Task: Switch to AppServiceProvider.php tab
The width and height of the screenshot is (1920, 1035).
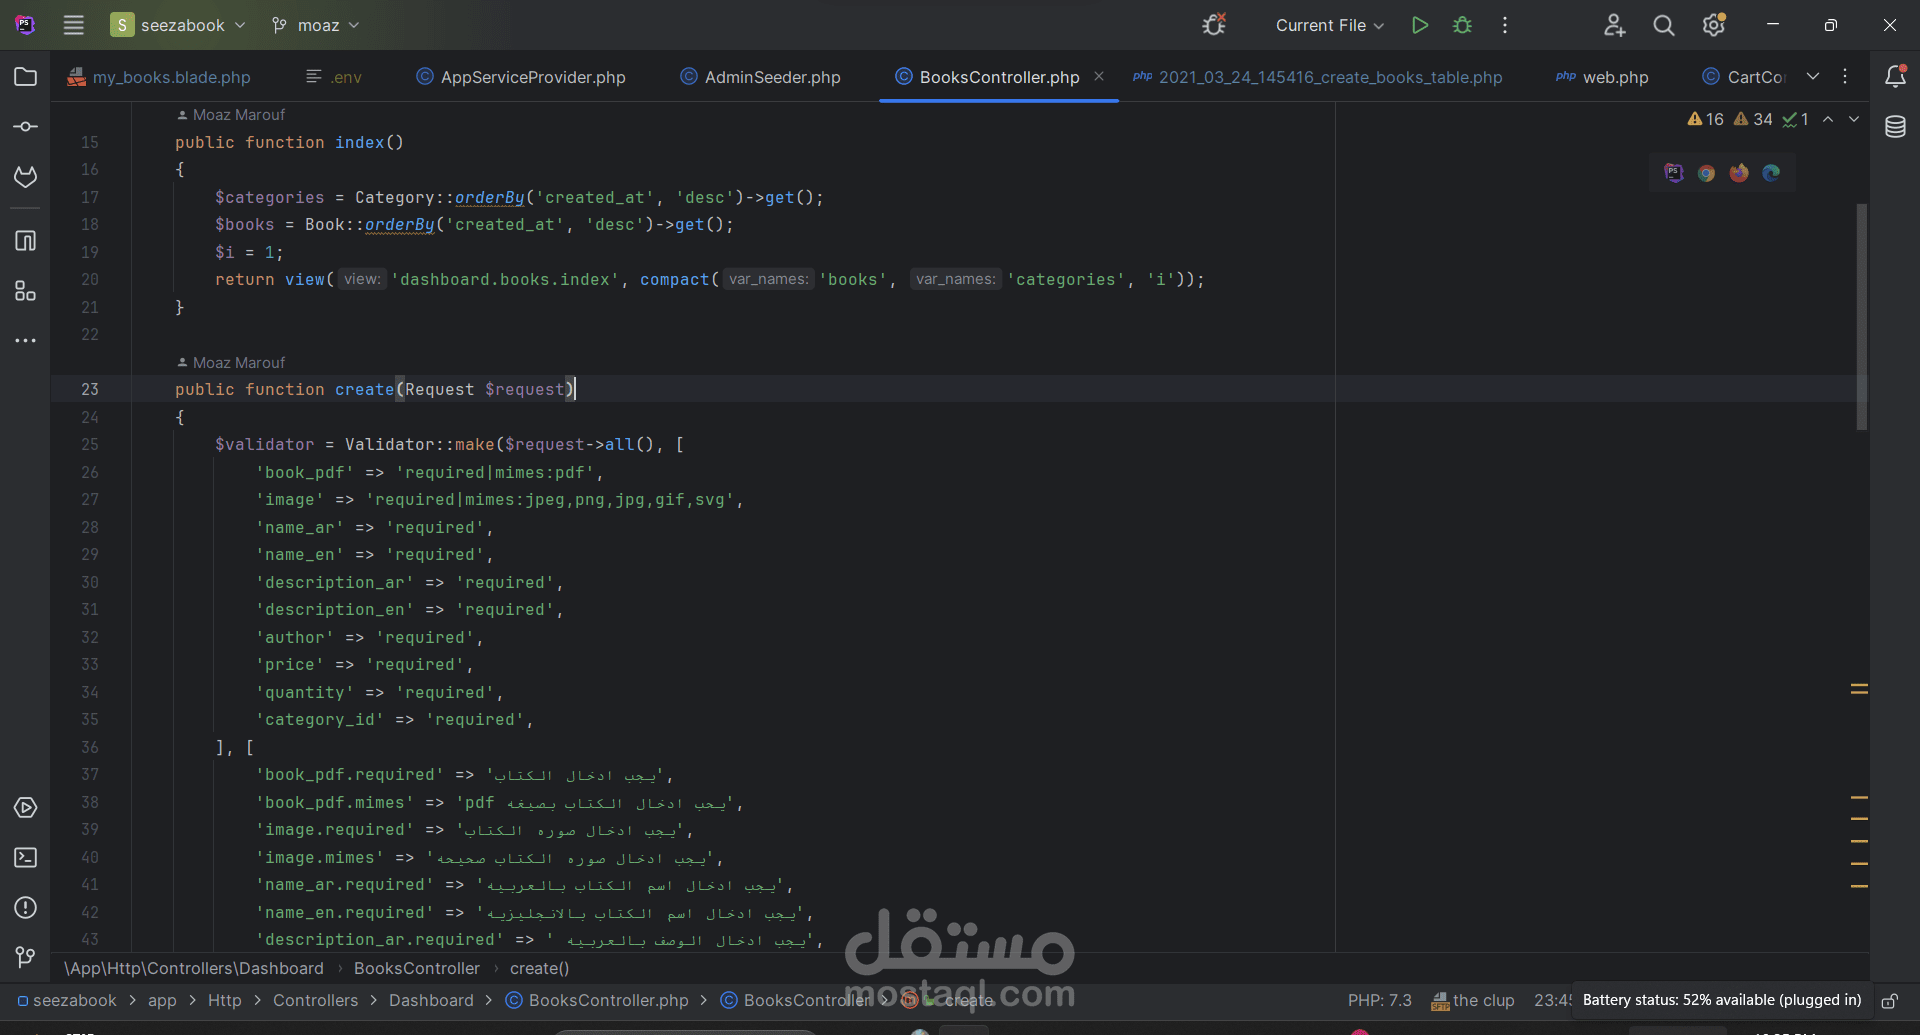Action: click(521, 77)
